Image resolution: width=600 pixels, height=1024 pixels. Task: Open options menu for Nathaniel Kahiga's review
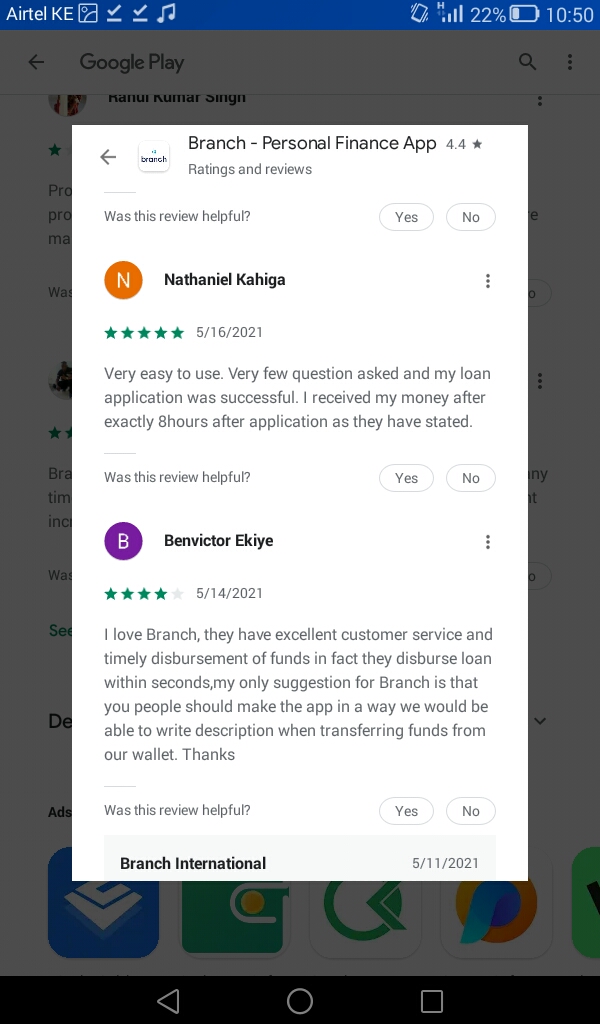coord(488,281)
